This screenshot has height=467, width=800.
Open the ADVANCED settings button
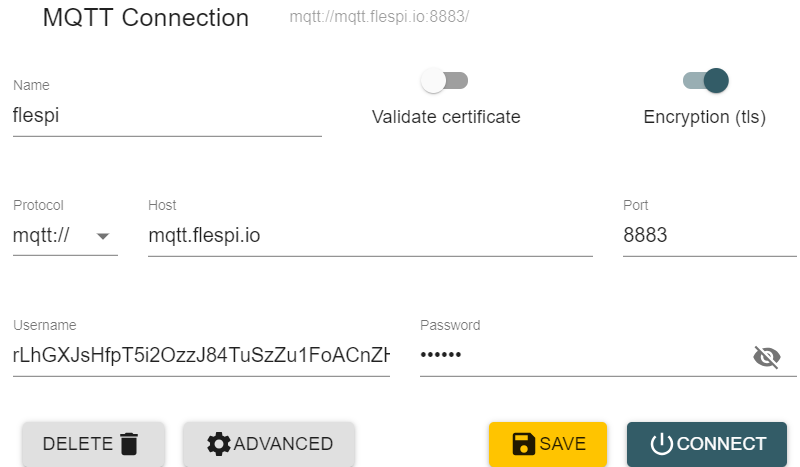[269, 444]
